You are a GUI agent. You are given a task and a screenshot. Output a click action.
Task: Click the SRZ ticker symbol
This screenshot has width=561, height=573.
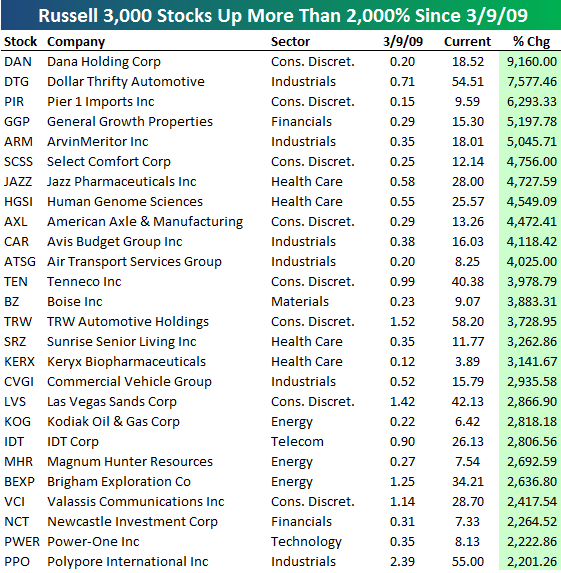pyautogui.click(x=15, y=342)
